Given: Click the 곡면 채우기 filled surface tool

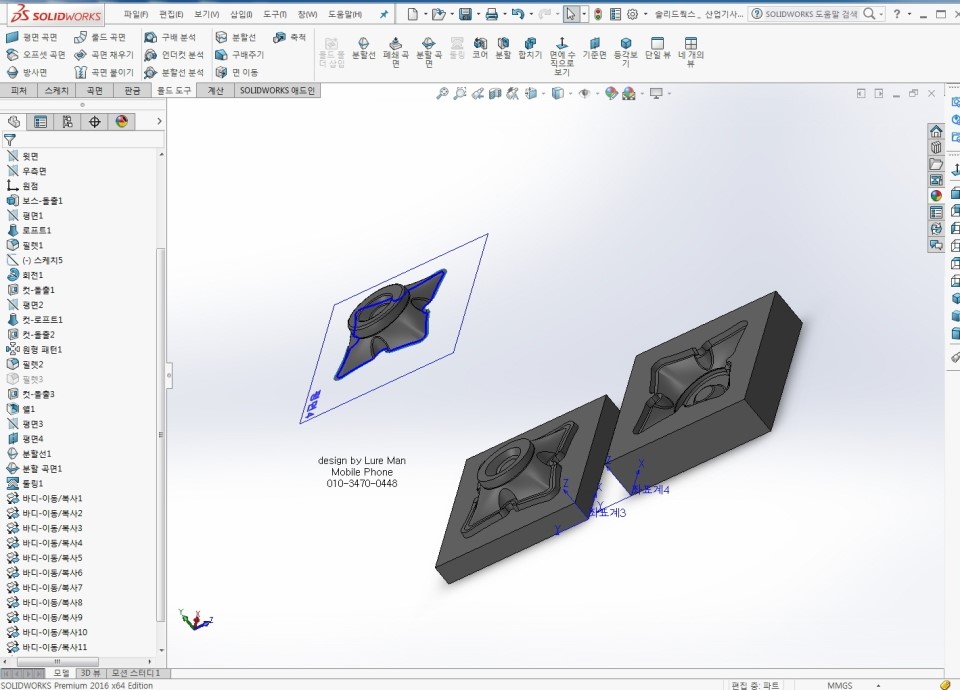Looking at the screenshot, I should [103, 55].
